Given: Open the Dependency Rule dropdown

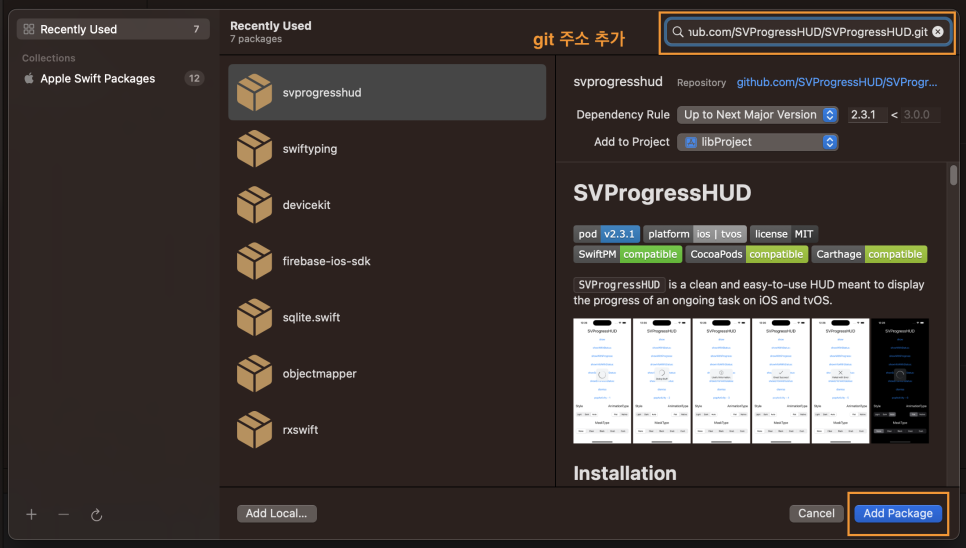Looking at the screenshot, I should pos(758,115).
